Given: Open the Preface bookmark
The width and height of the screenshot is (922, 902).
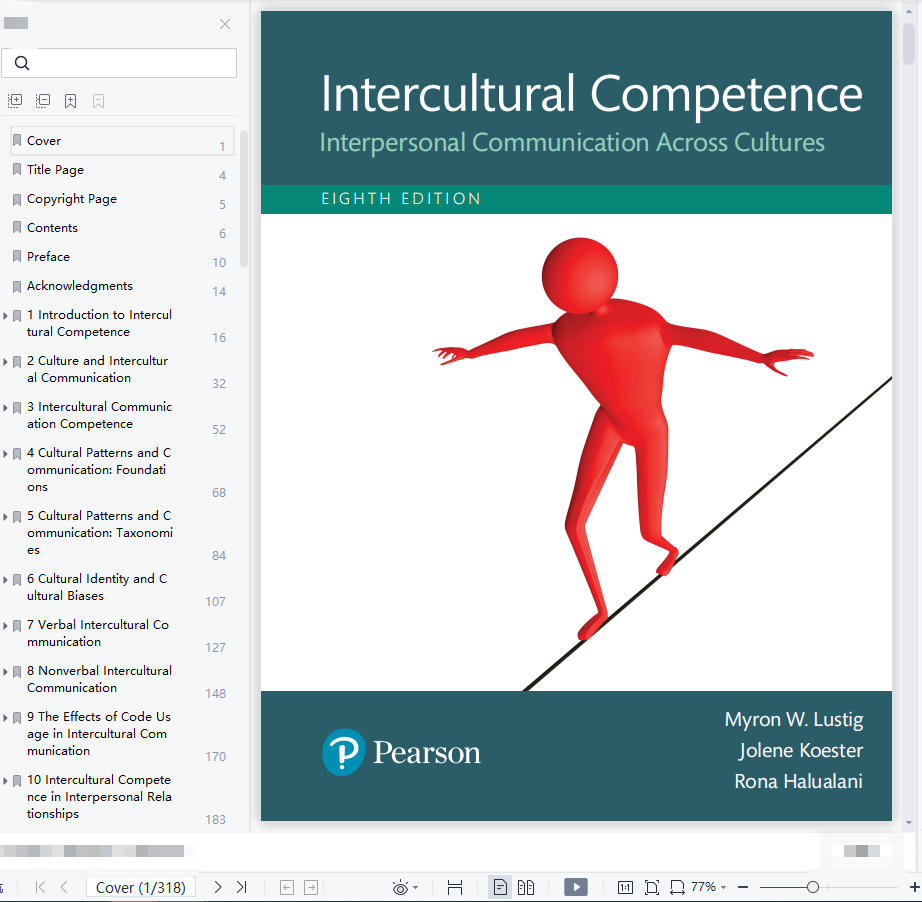Looking at the screenshot, I should [48, 256].
